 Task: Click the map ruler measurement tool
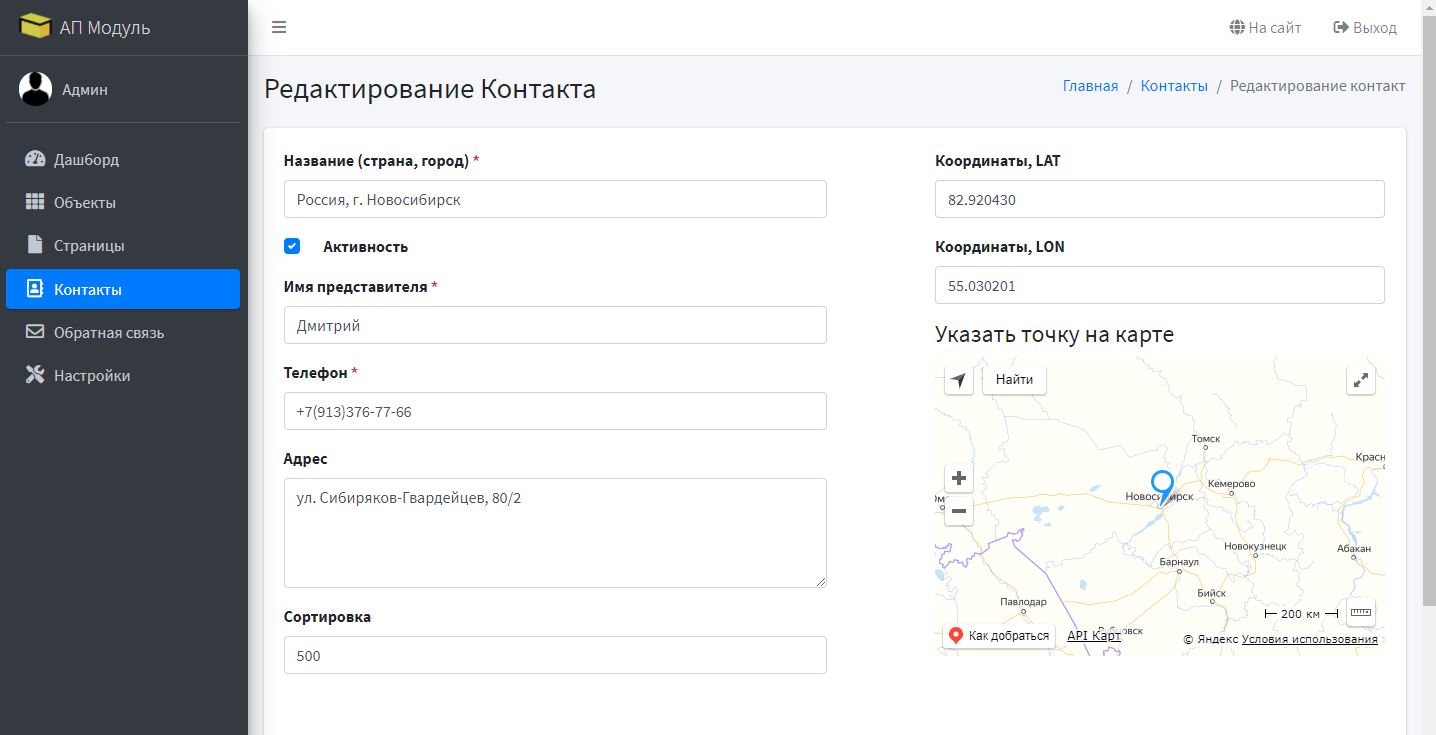1361,612
